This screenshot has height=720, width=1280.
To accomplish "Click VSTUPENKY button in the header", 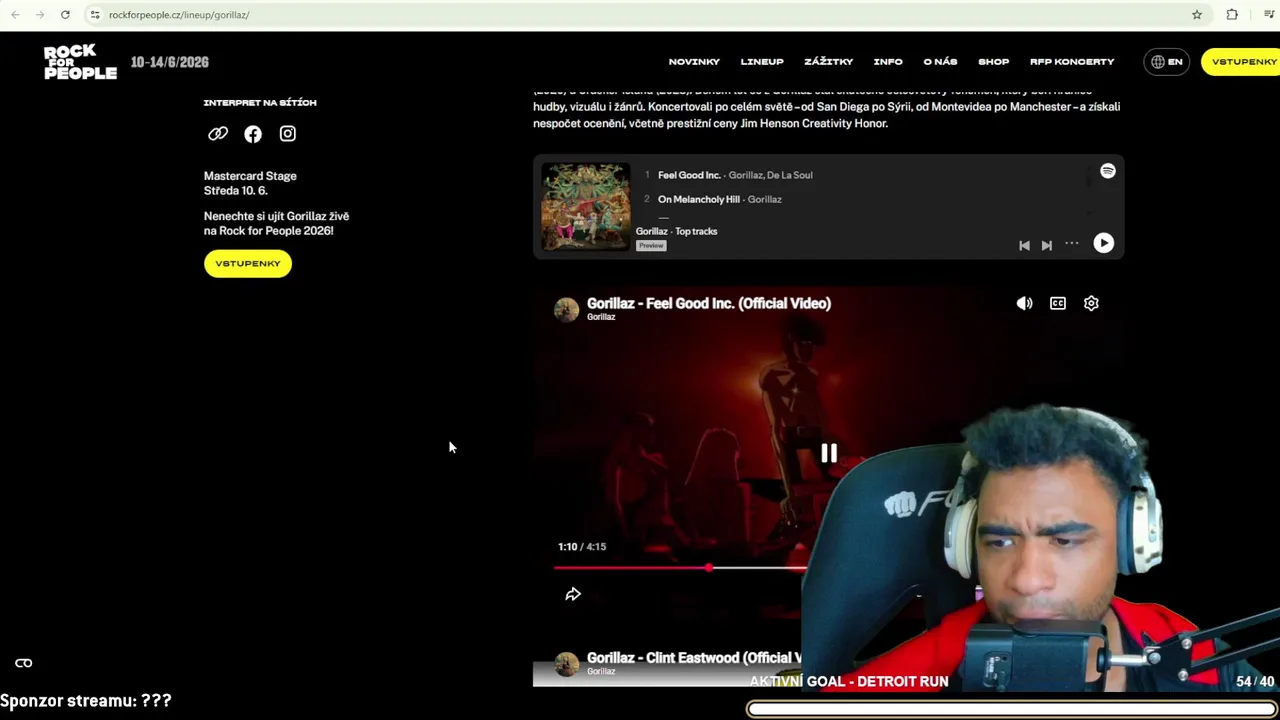I will click(1243, 62).
